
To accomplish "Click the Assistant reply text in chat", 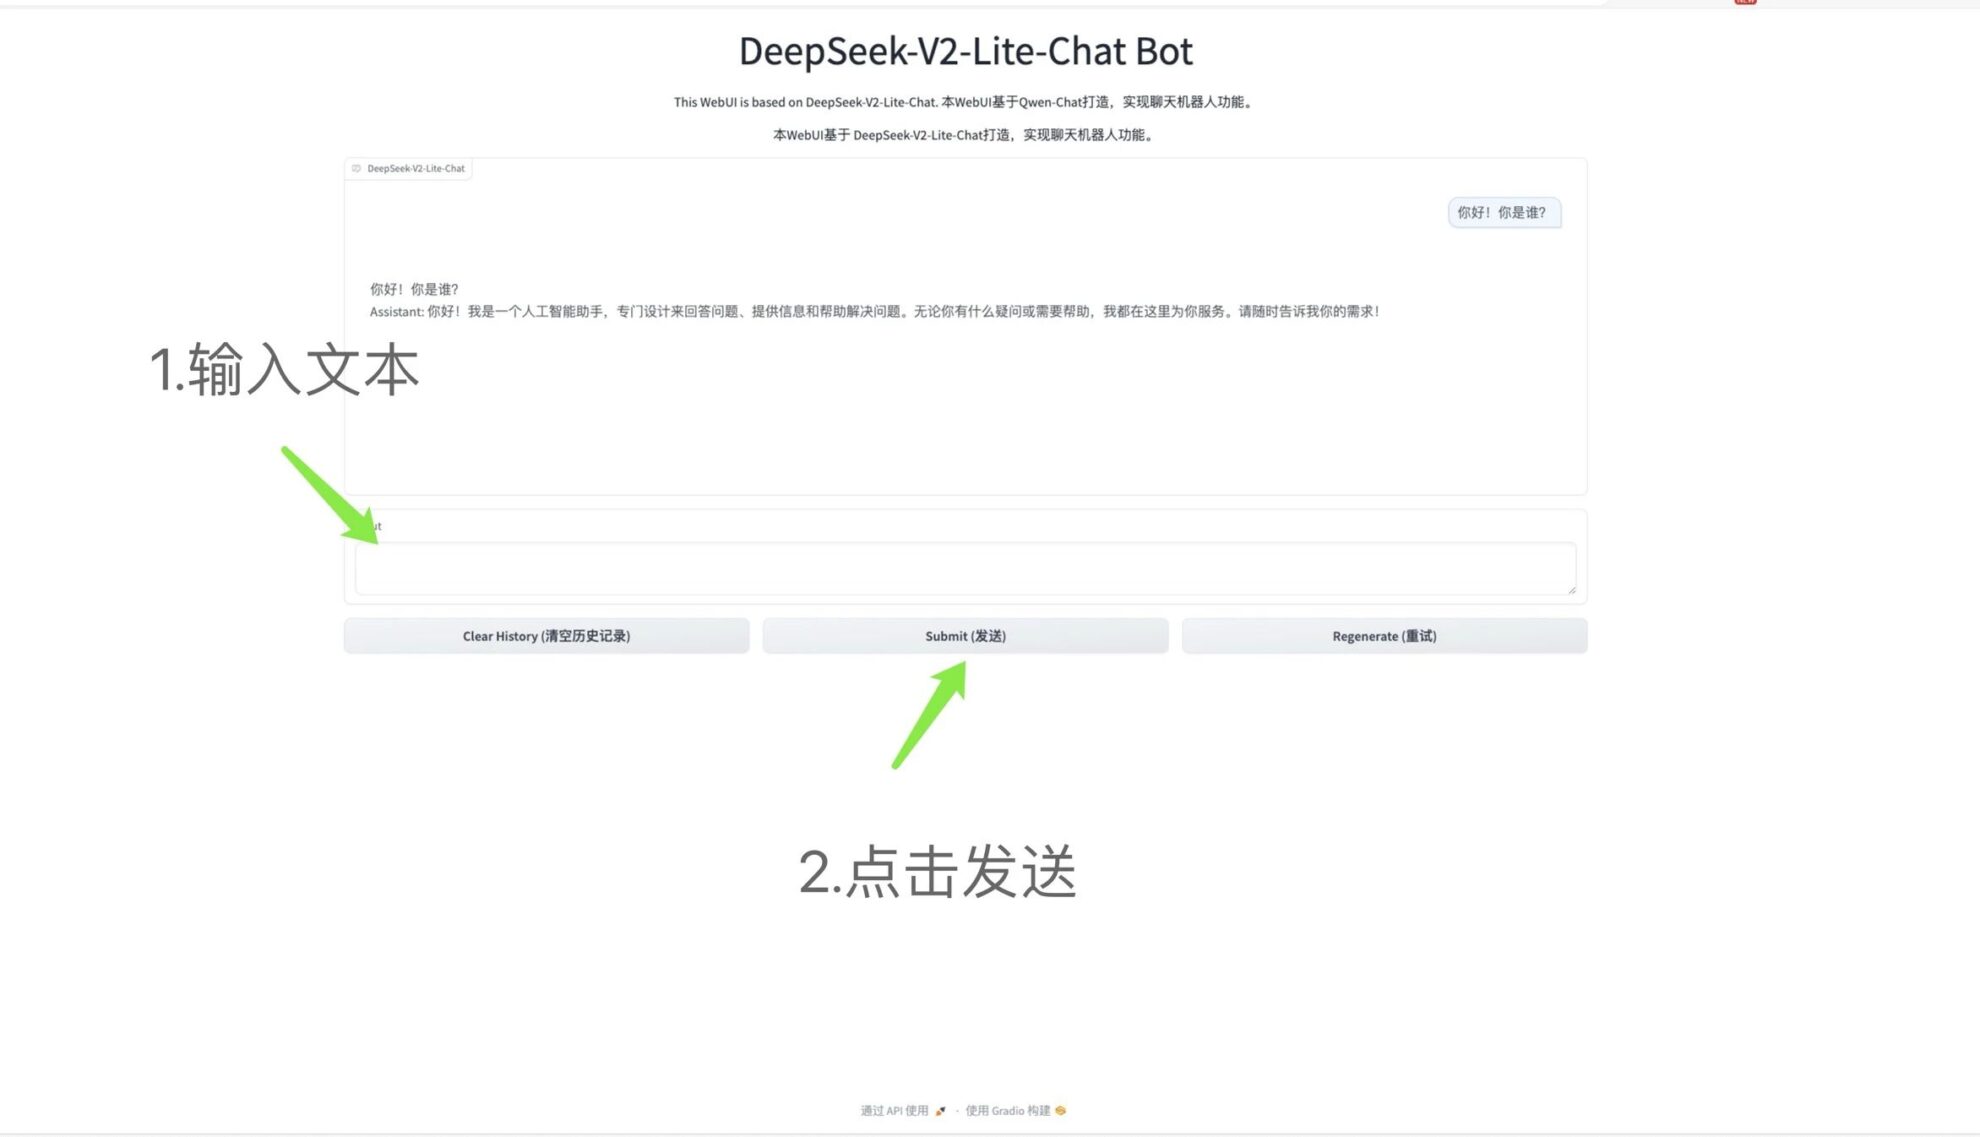I will coord(874,312).
